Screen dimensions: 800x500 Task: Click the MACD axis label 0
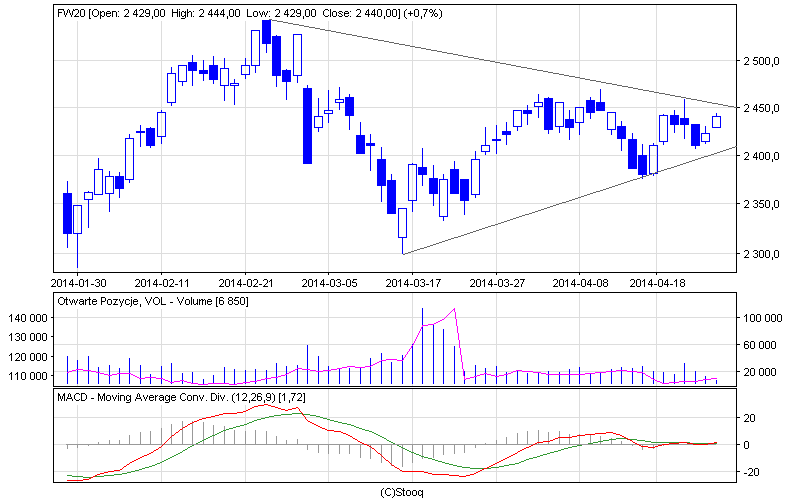(746, 445)
